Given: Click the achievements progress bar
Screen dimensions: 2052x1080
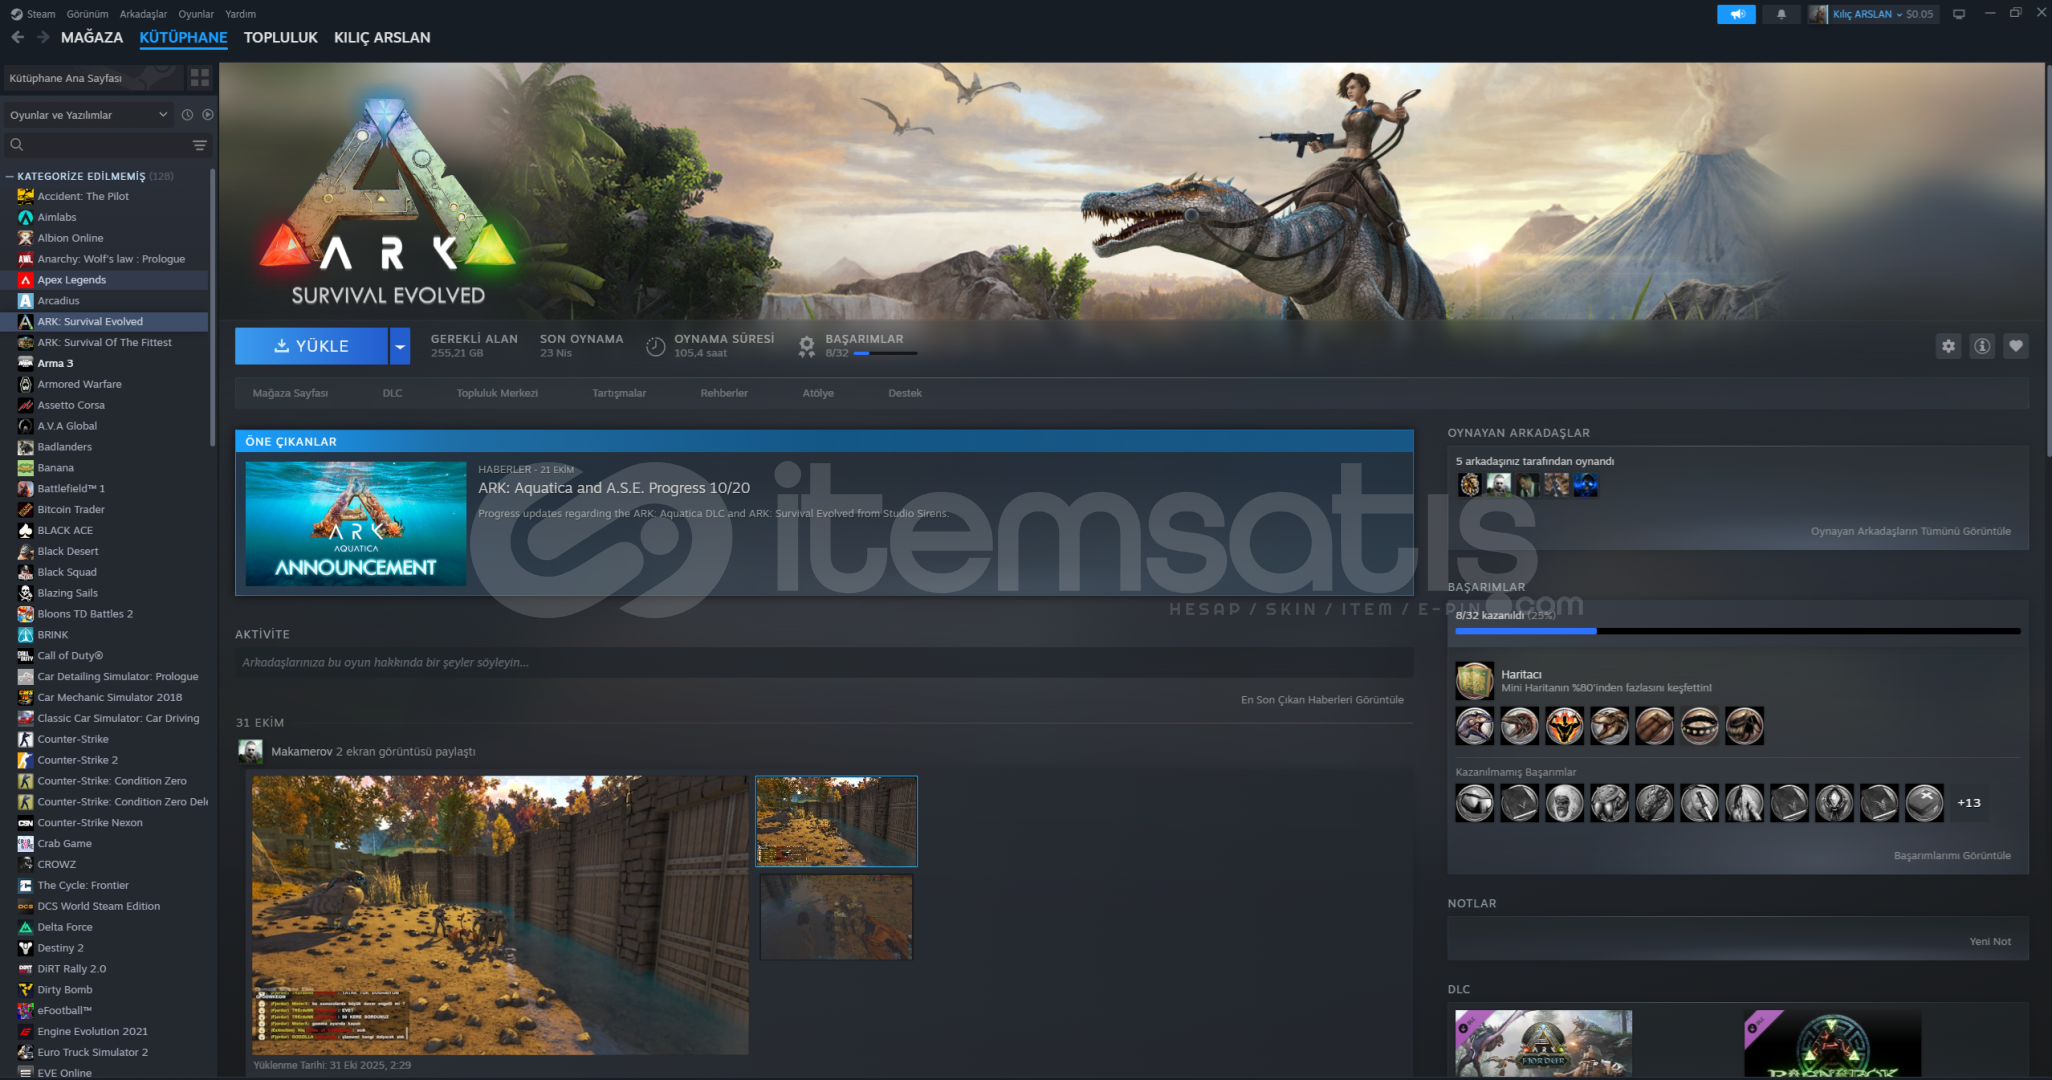Looking at the screenshot, I should click(x=1737, y=631).
